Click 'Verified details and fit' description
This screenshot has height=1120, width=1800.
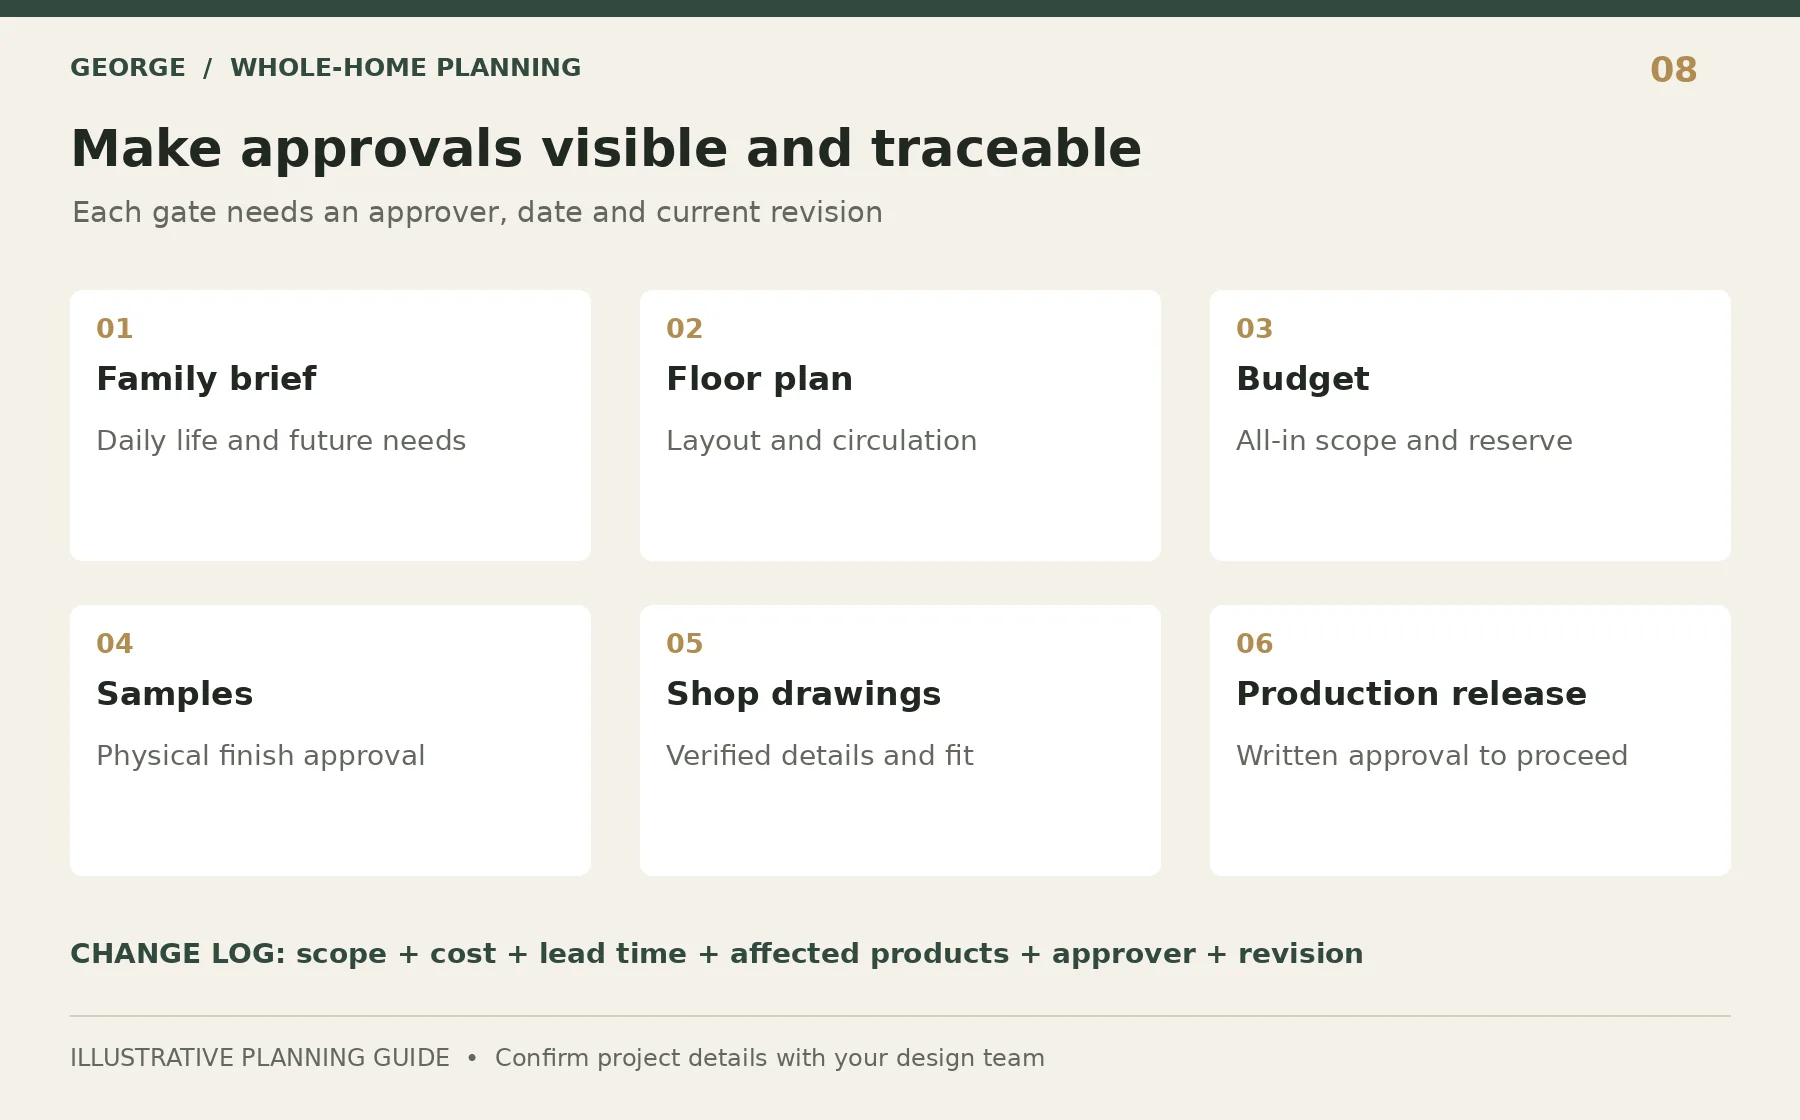[x=819, y=756]
